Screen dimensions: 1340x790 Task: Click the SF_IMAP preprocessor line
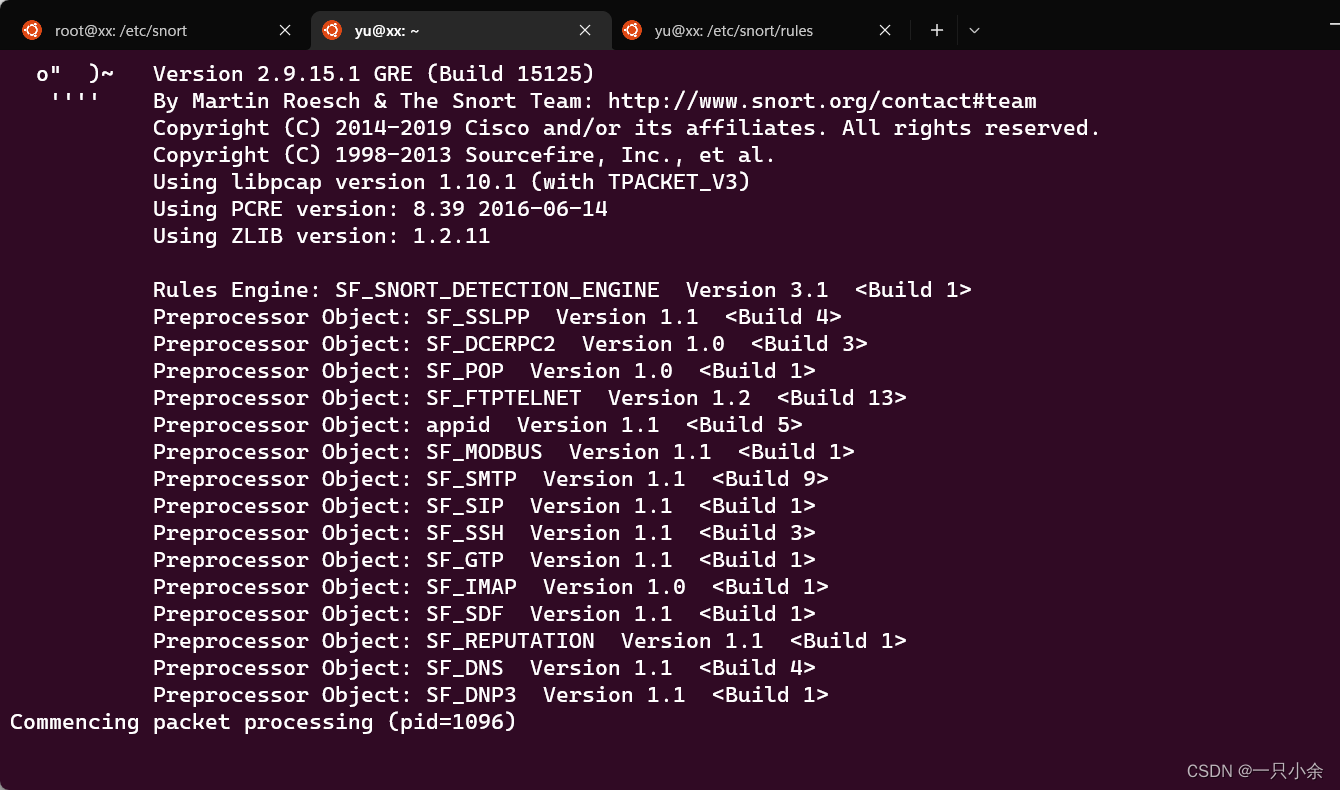pos(491,587)
